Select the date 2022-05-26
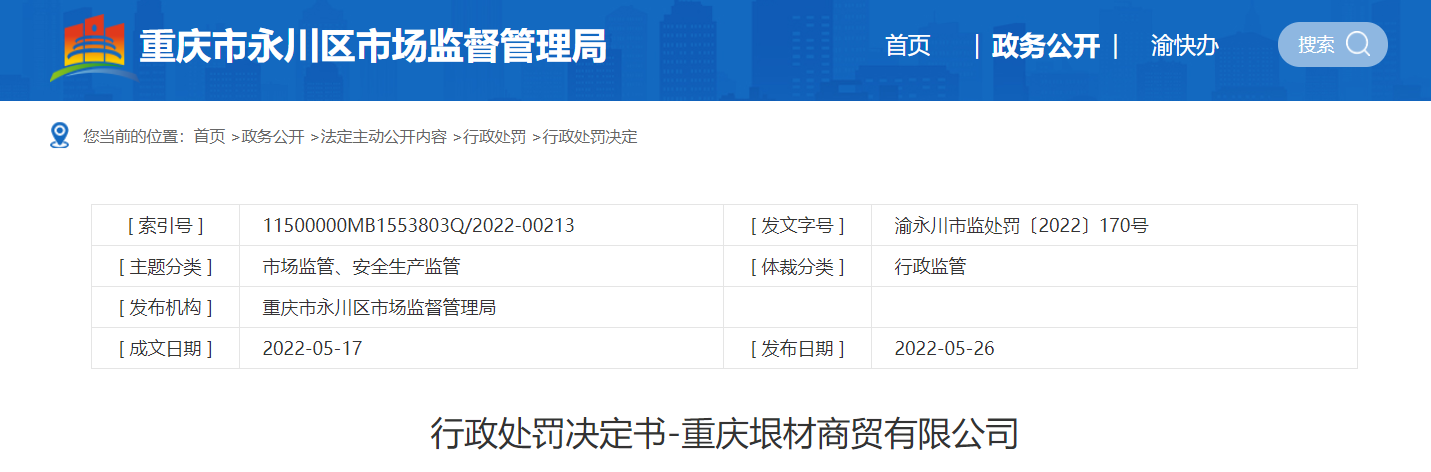 pyautogui.click(x=944, y=349)
